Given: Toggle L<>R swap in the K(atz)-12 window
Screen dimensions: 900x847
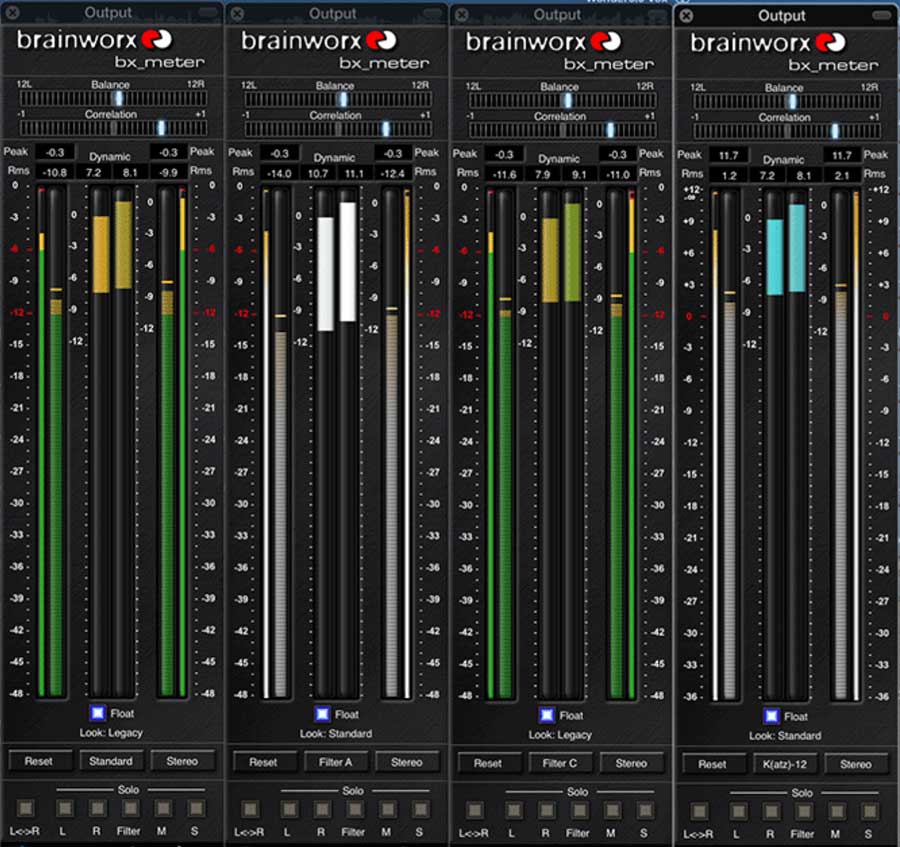Looking at the screenshot, I should click(699, 812).
